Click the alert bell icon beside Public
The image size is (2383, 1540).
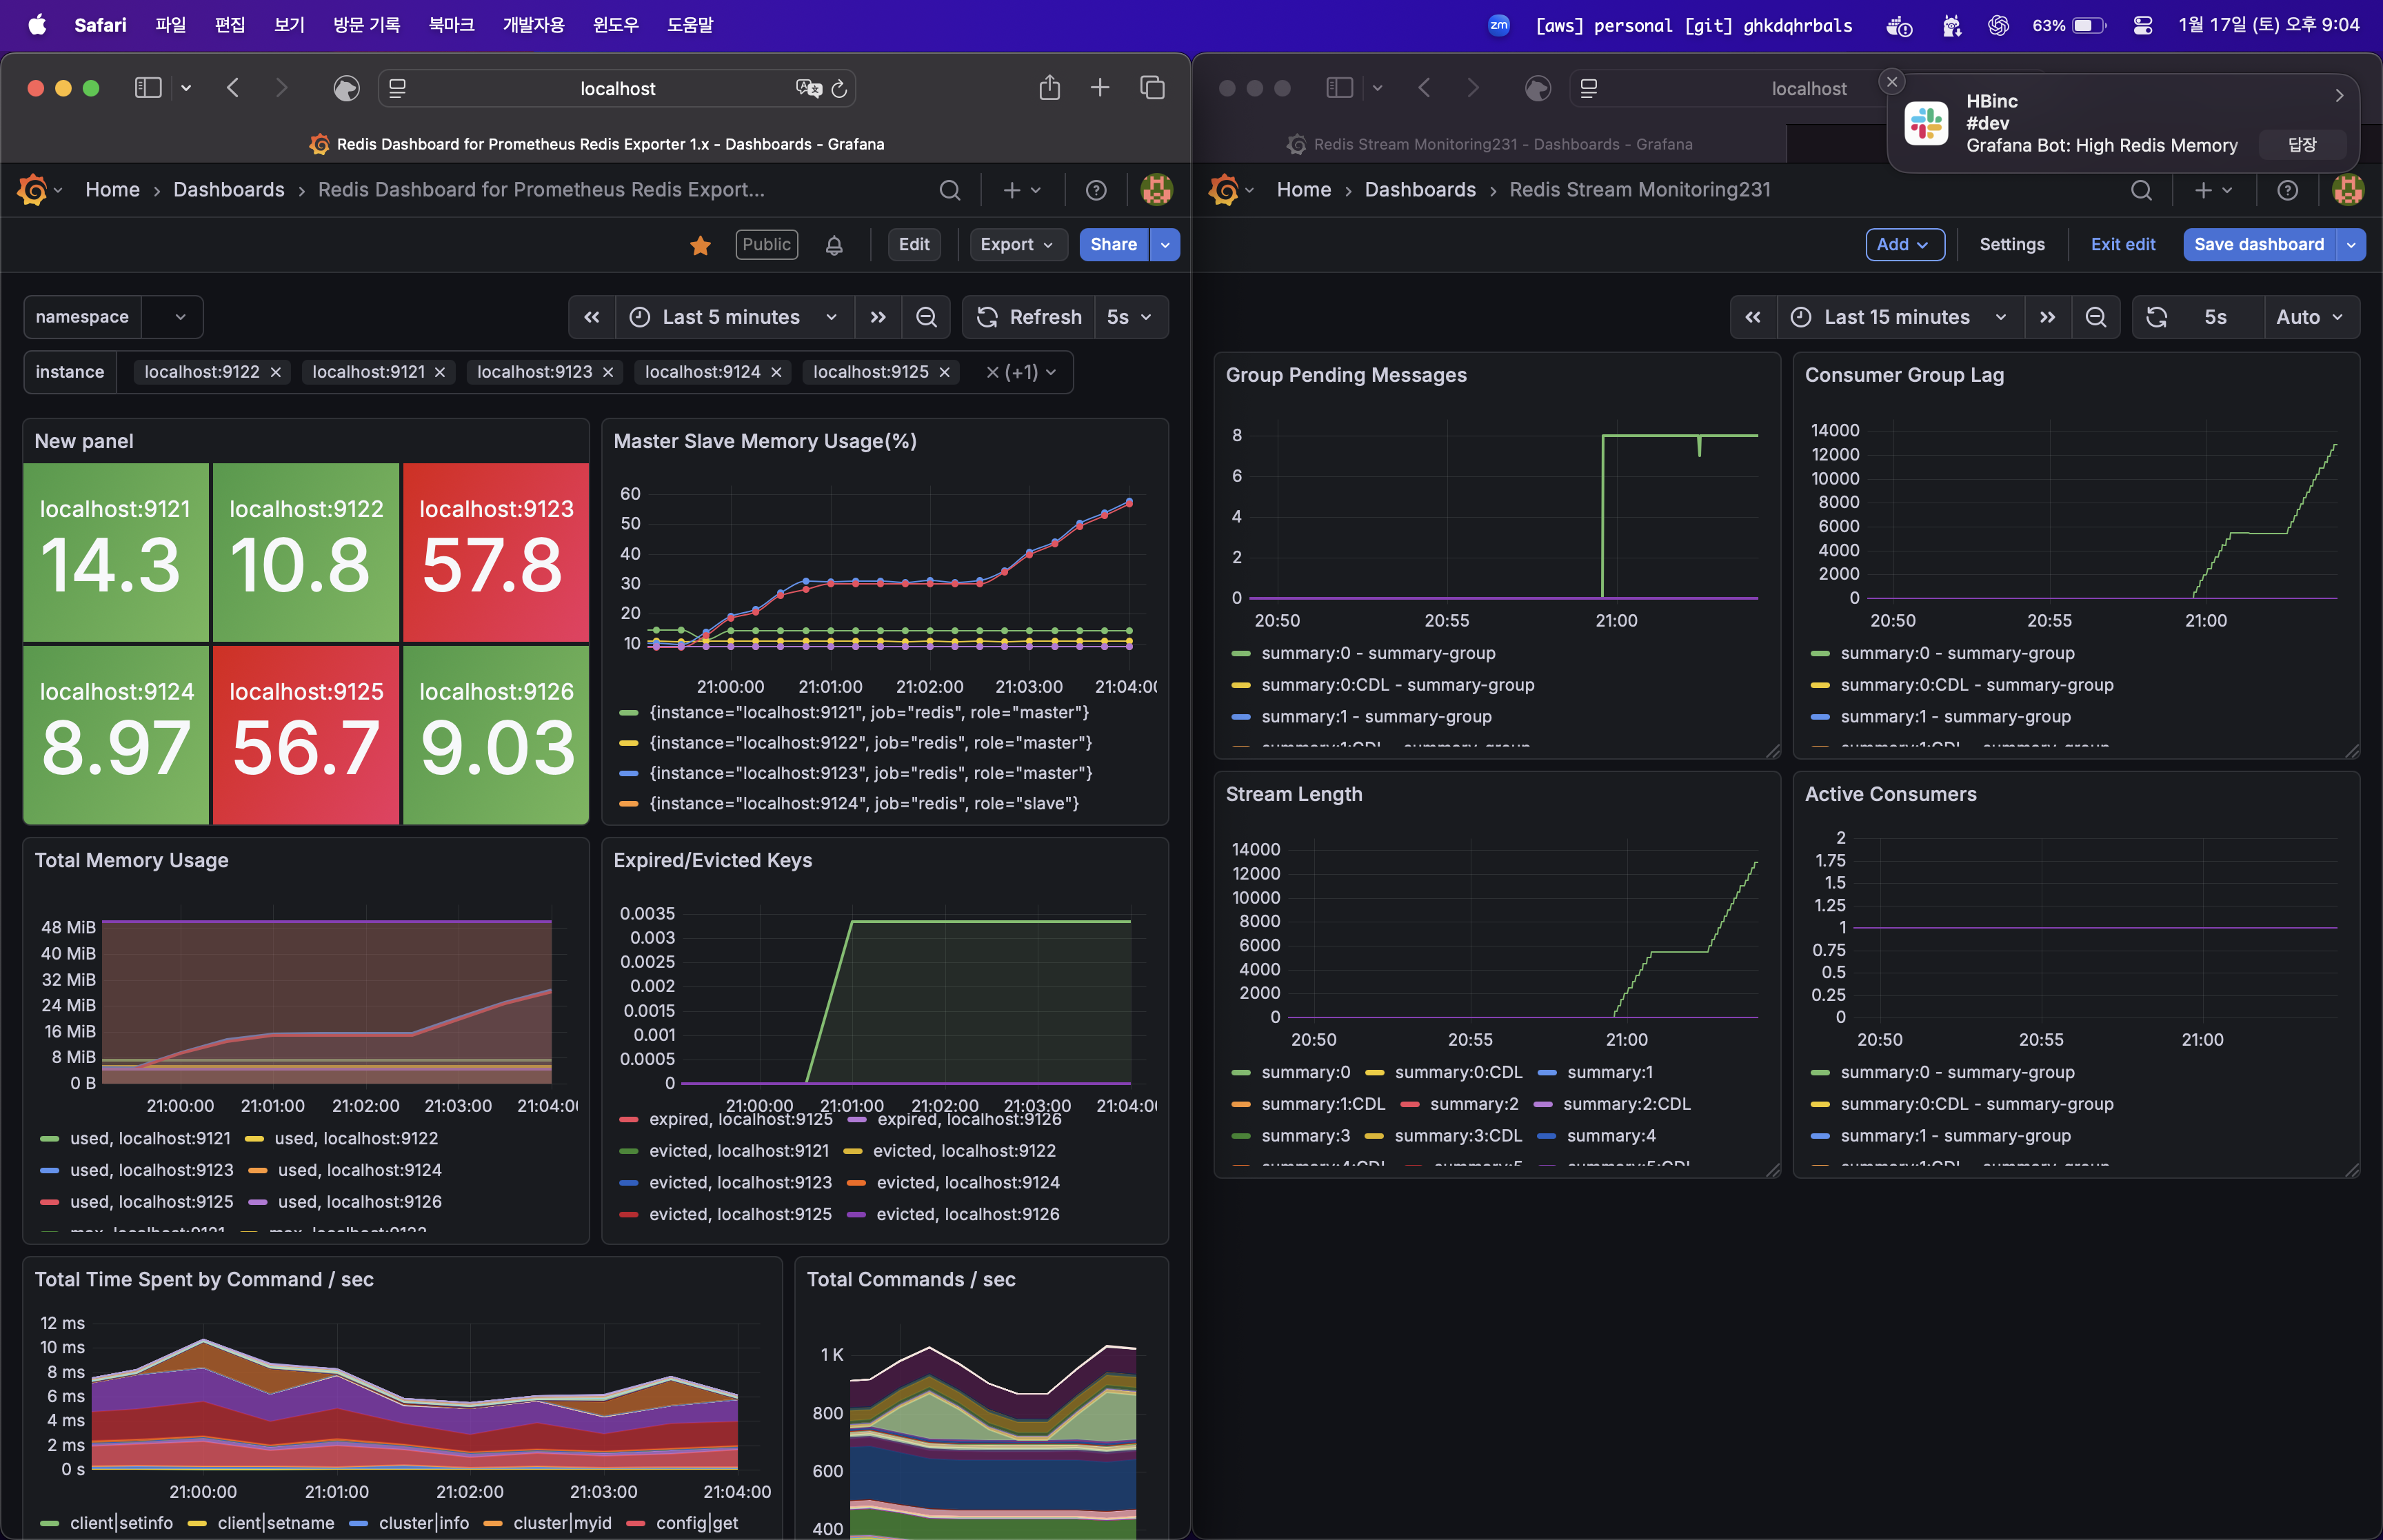click(x=834, y=245)
